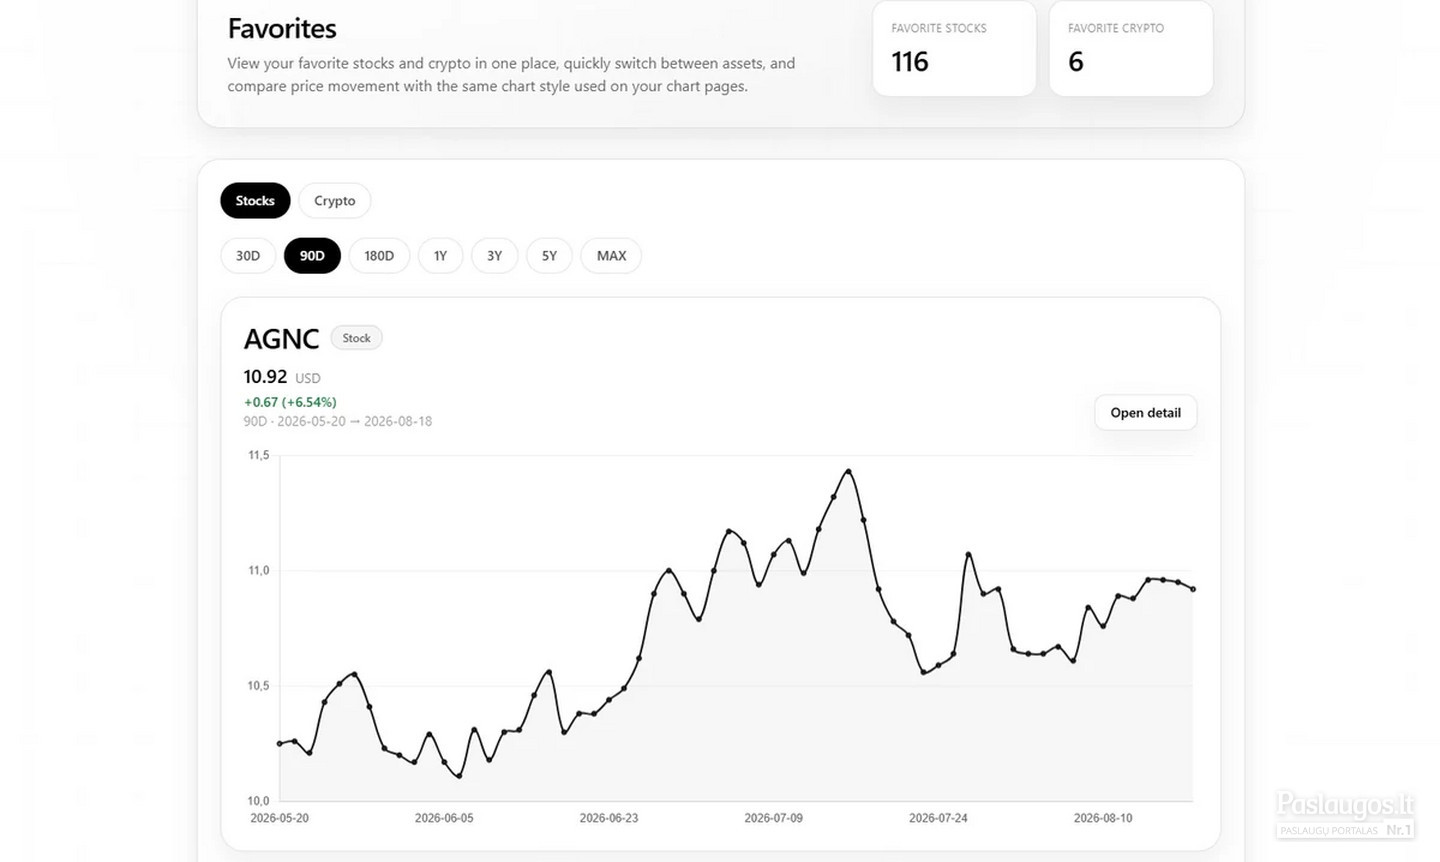Click the Stock badge next to AGNC
Screen dimensions: 1440x862
coord(356,338)
